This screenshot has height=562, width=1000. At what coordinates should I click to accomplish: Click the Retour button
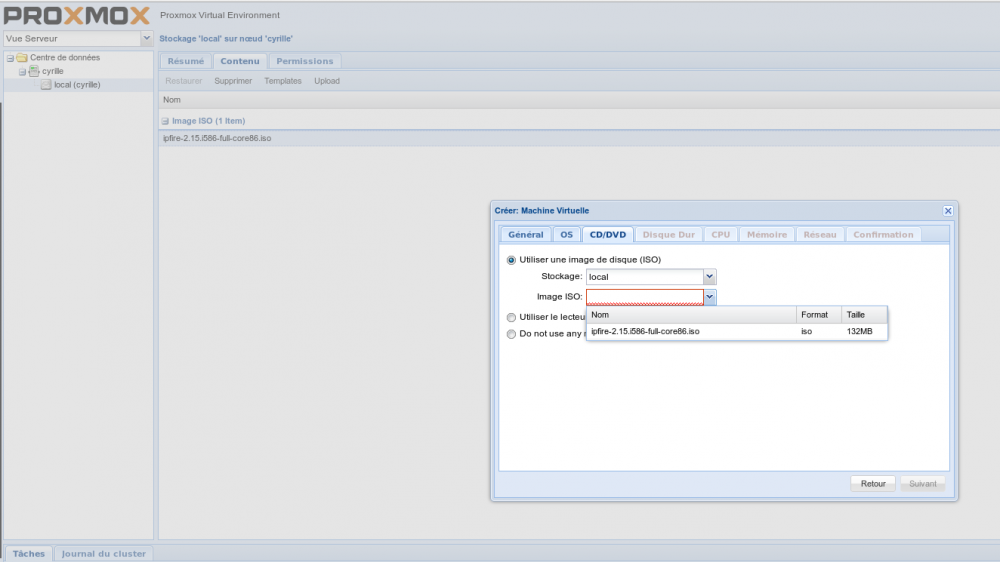[x=872, y=483]
